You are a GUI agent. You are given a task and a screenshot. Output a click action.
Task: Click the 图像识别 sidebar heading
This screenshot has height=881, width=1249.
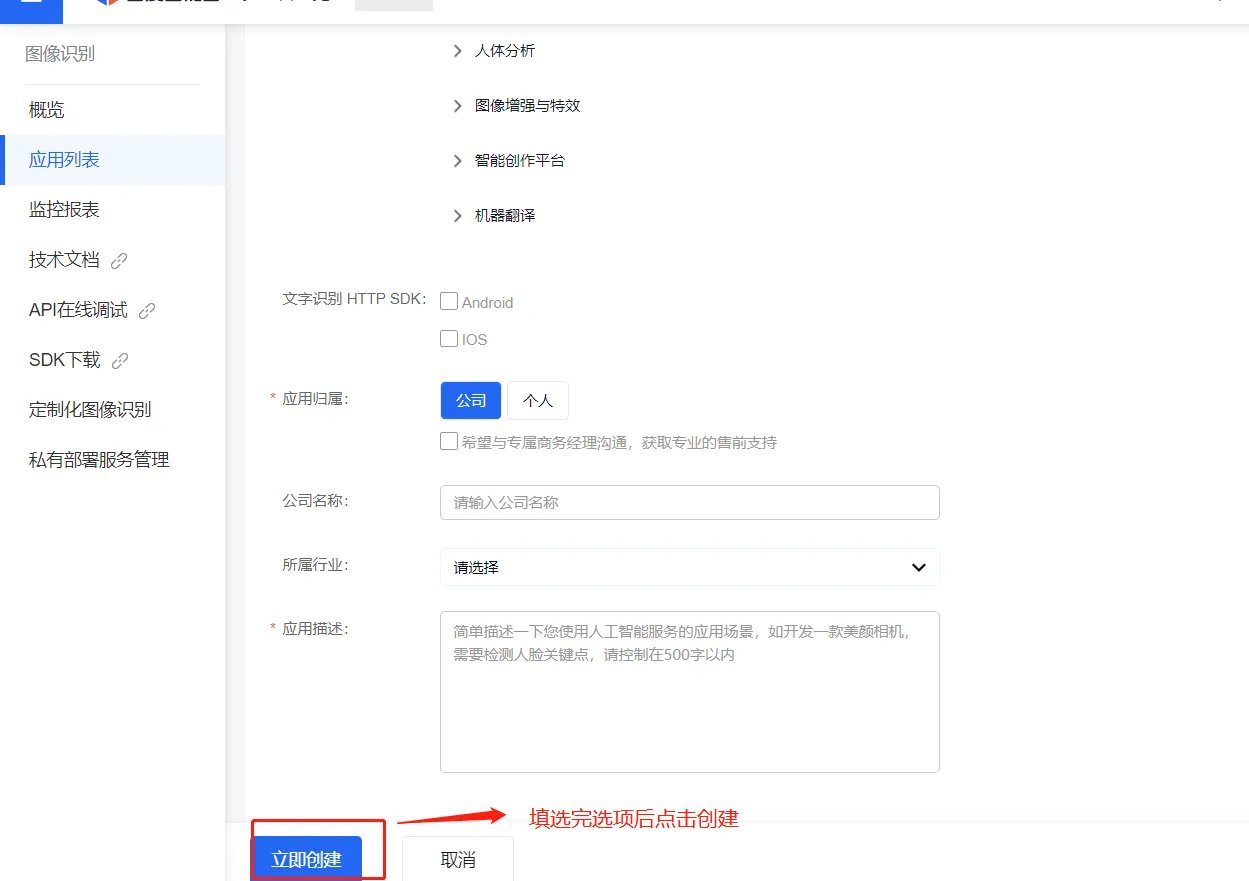(60, 54)
